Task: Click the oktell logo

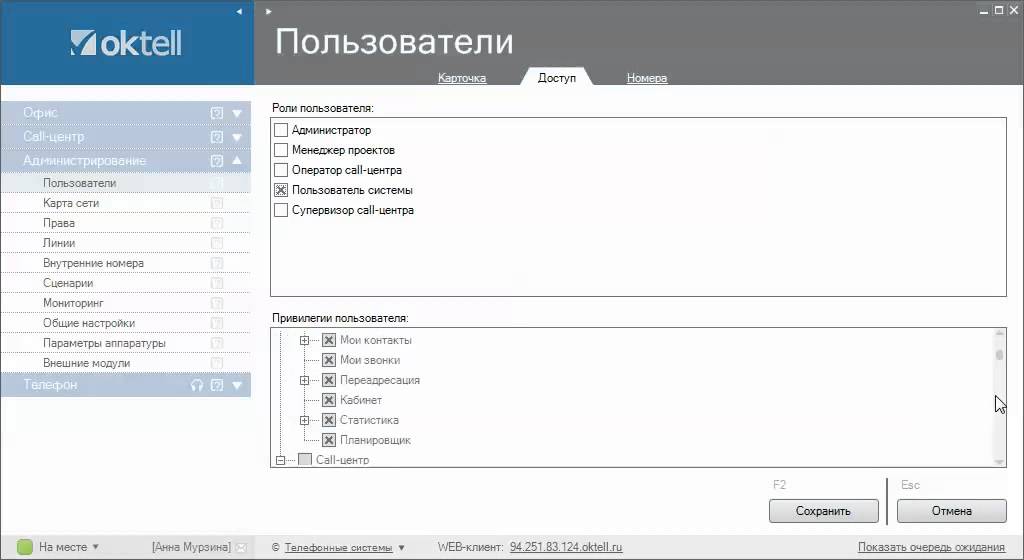Action: tap(126, 43)
